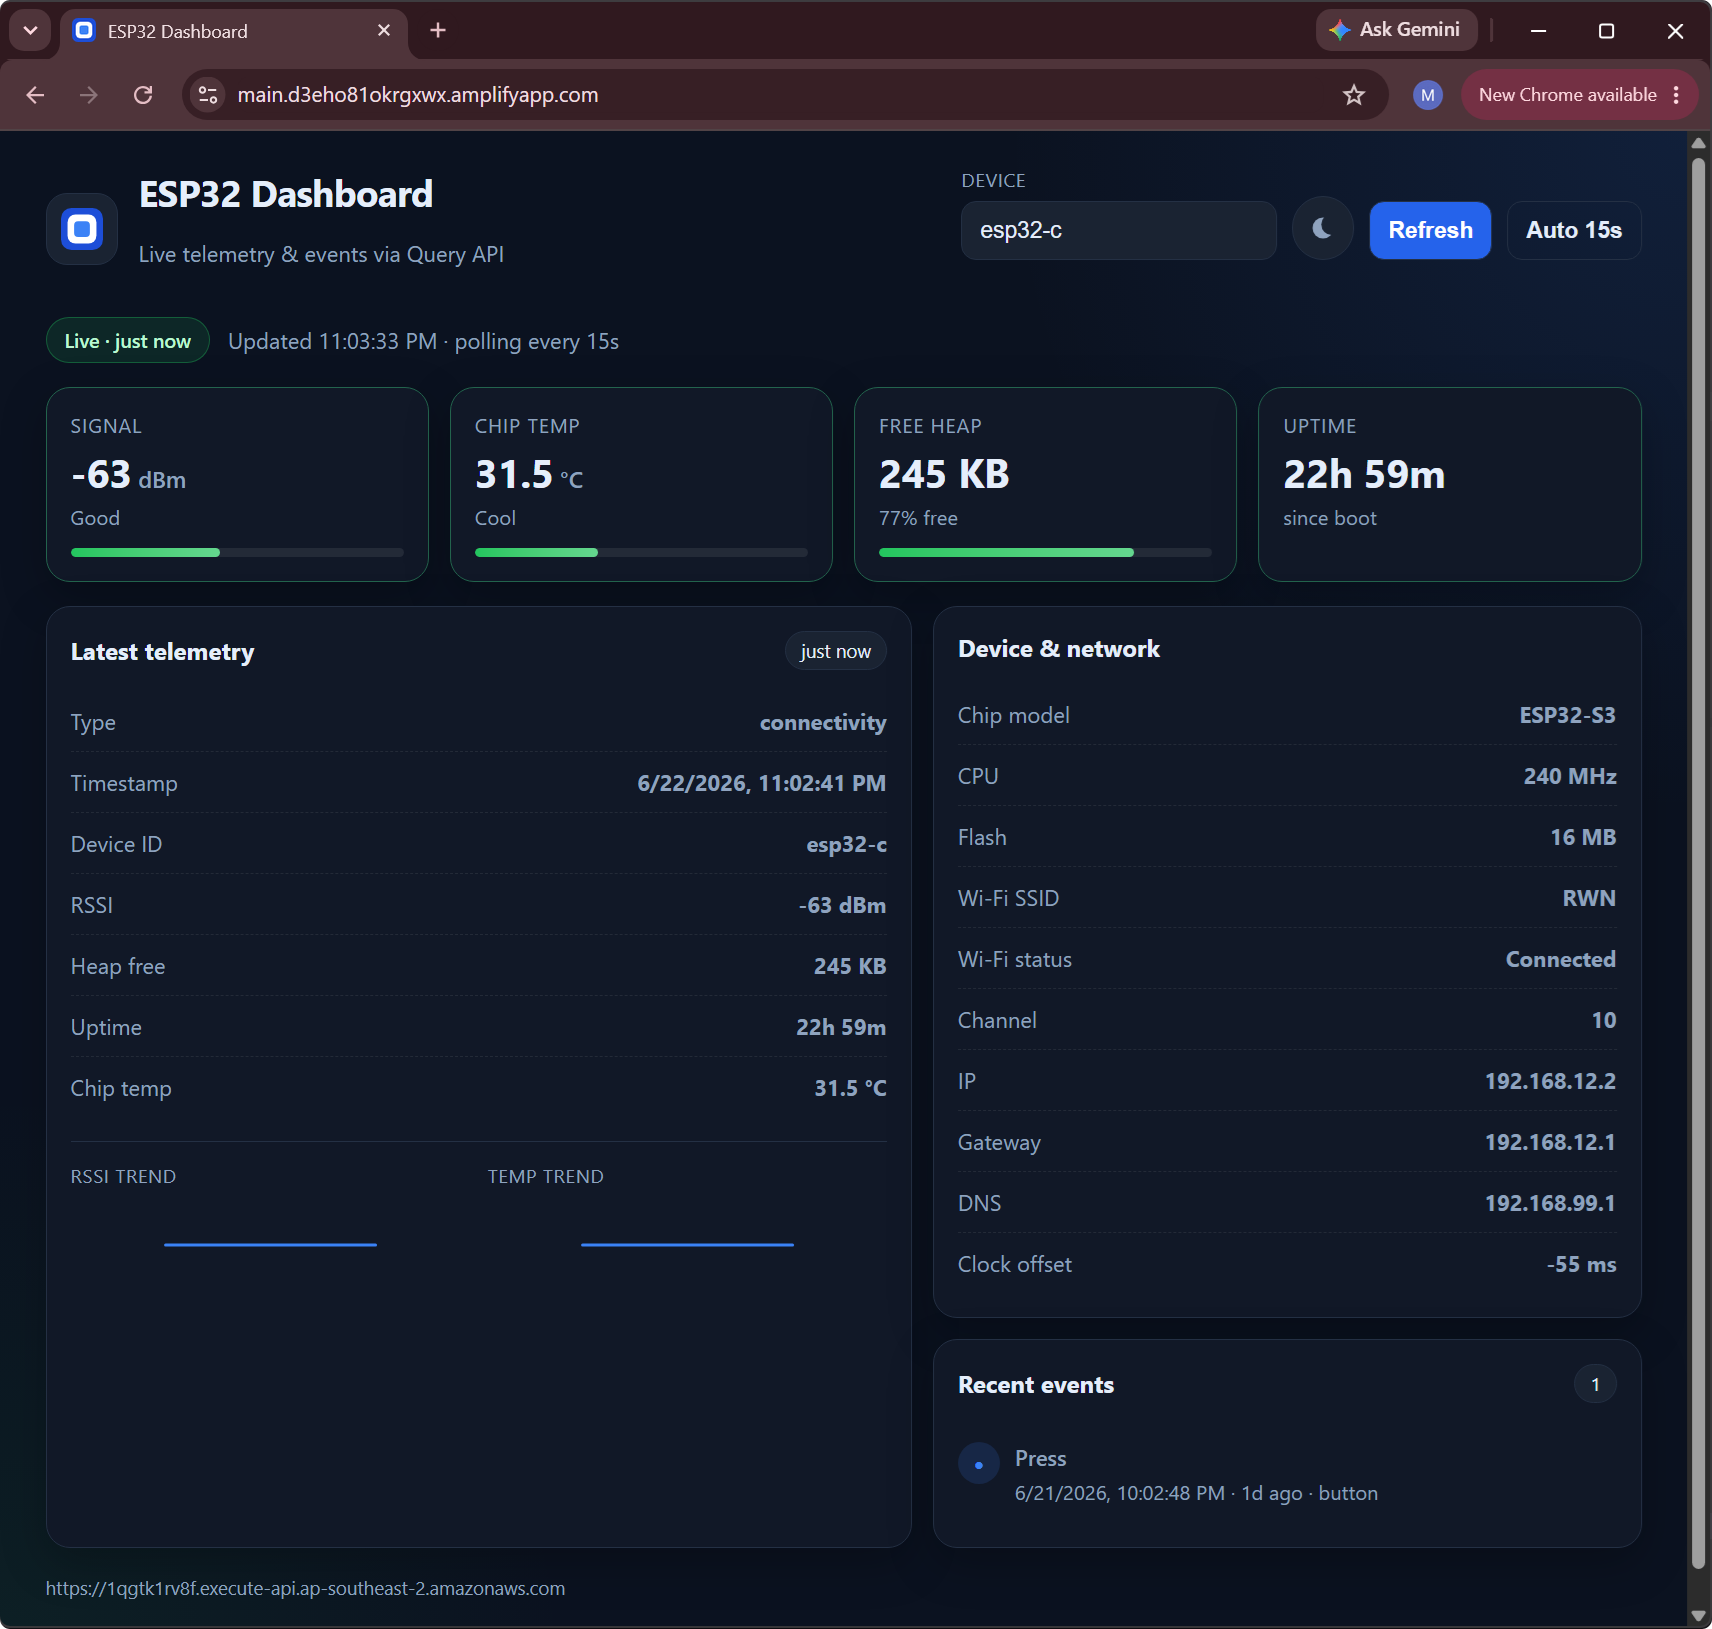The width and height of the screenshot is (1712, 1629).
Task: Click the address bar URL
Action: pos(418,95)
